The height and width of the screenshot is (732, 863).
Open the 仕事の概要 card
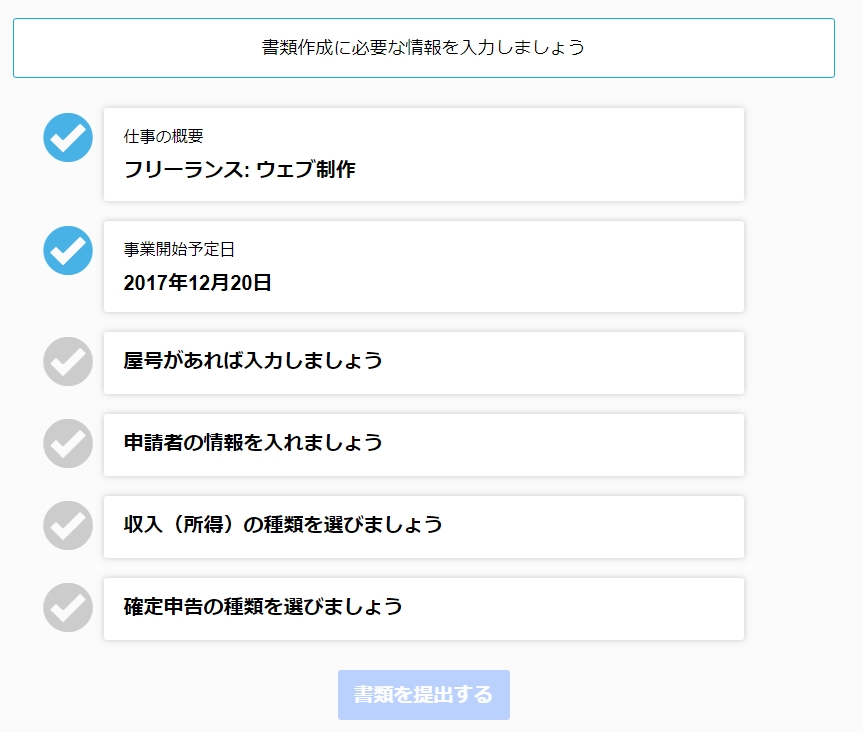[424, 155]
